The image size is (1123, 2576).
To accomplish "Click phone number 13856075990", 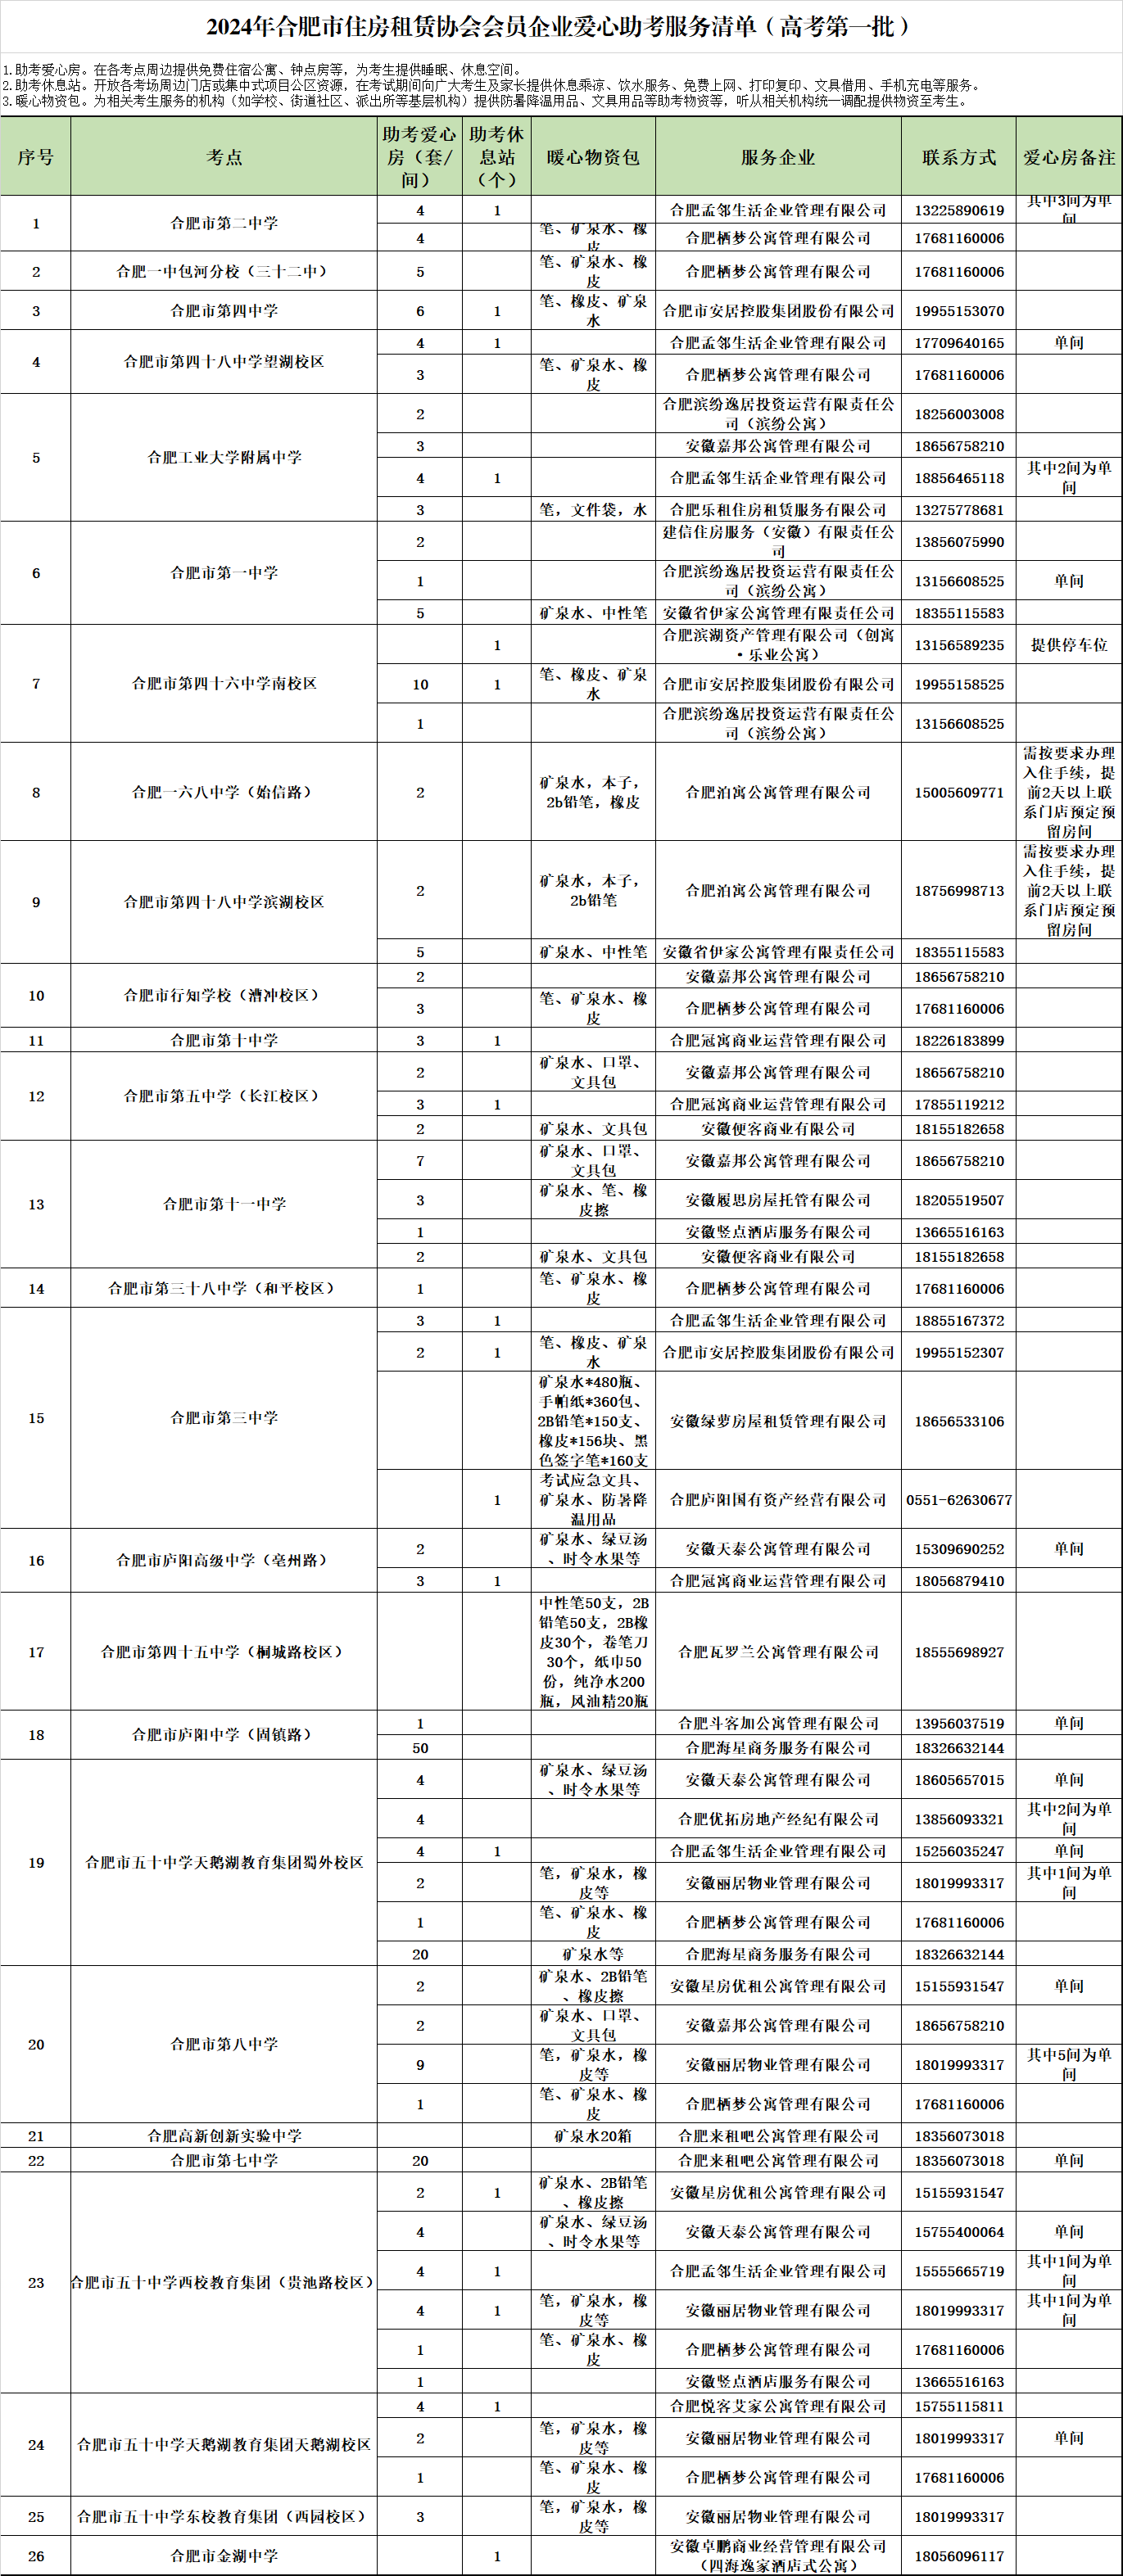I will coord(959,542).
